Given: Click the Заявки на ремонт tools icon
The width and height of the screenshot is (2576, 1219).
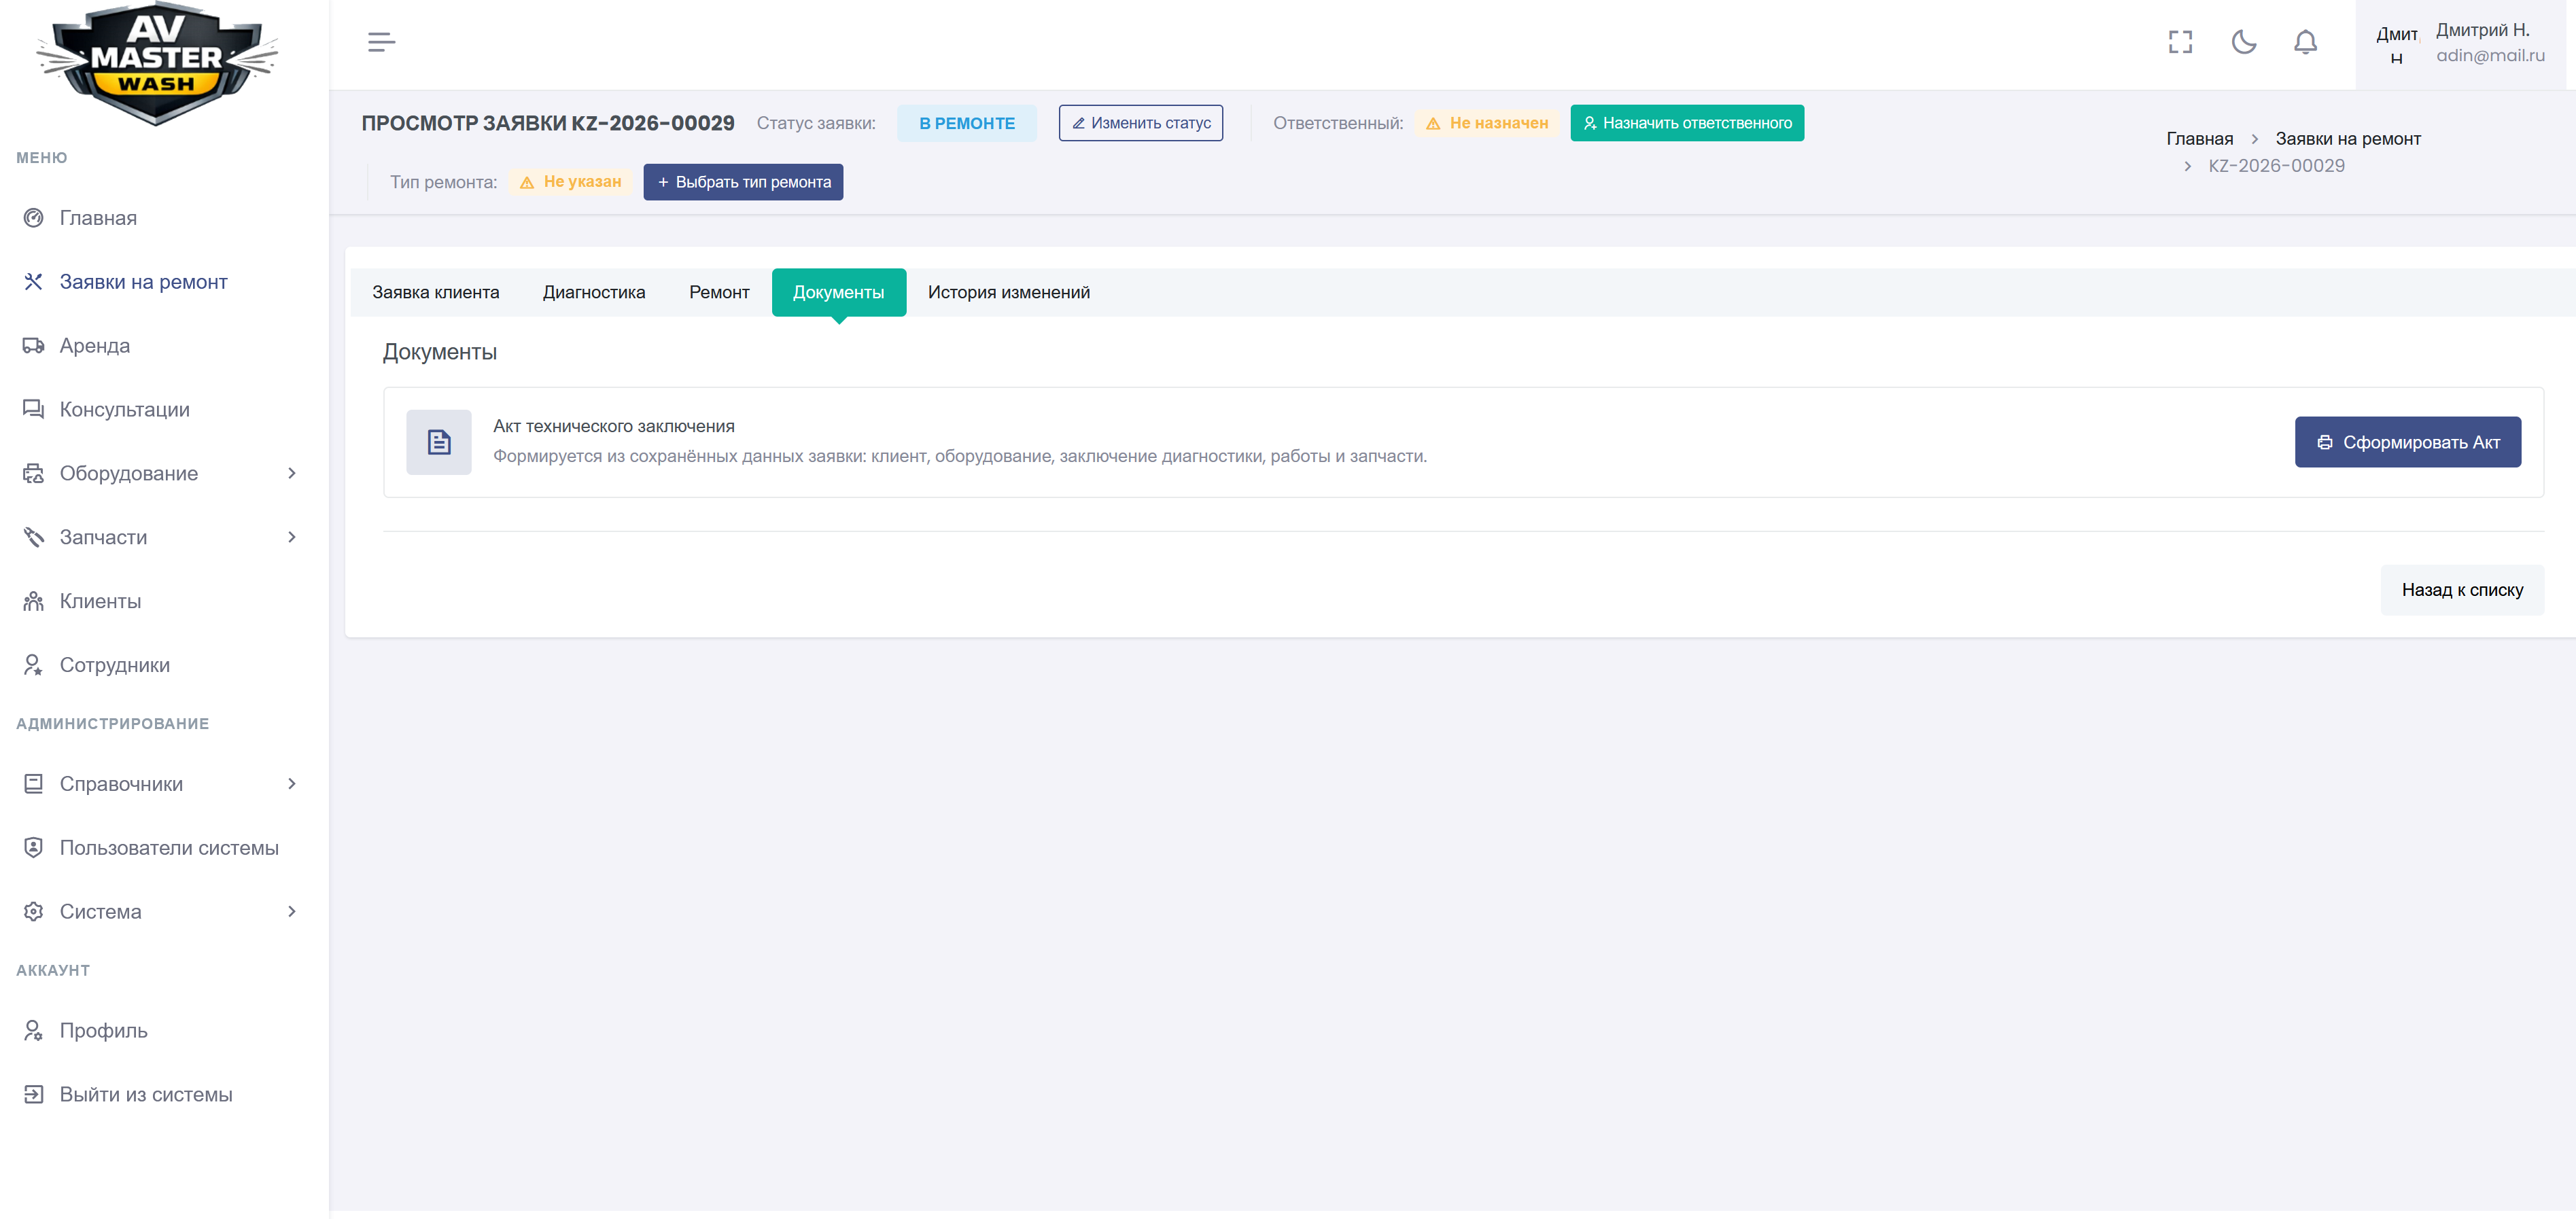Looking at the screenshot, I should click(x=33, y=282).
